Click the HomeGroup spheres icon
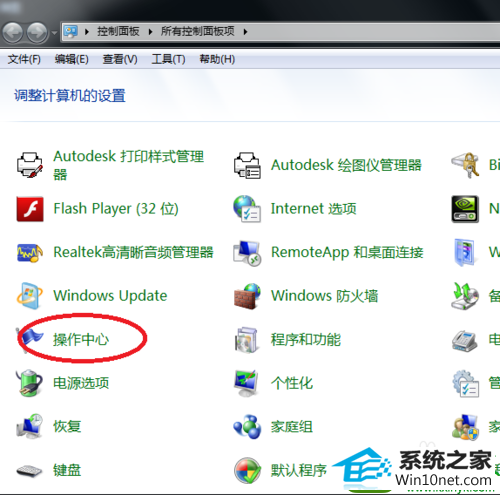 pos(247,427)
